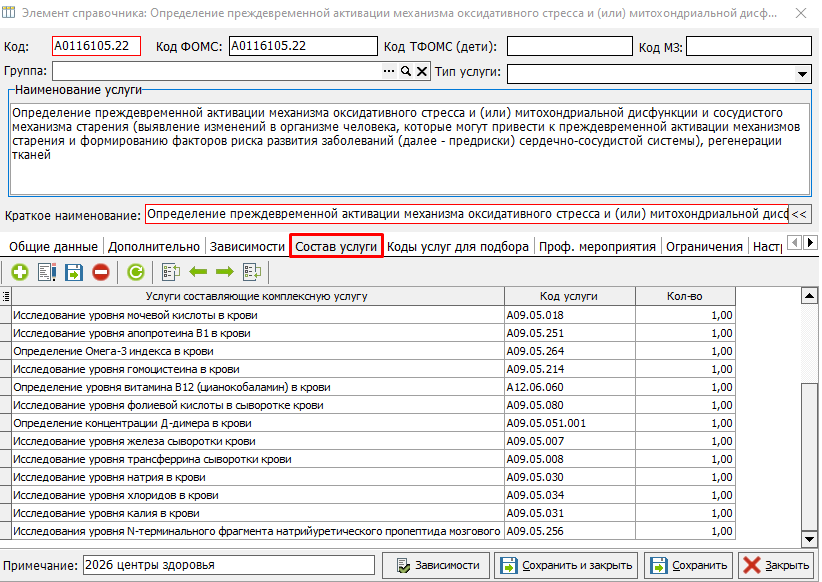The height and width of the screenshot is (582, 822).
Task: Clear the Группа field with X icon
Action: [422, 72]
